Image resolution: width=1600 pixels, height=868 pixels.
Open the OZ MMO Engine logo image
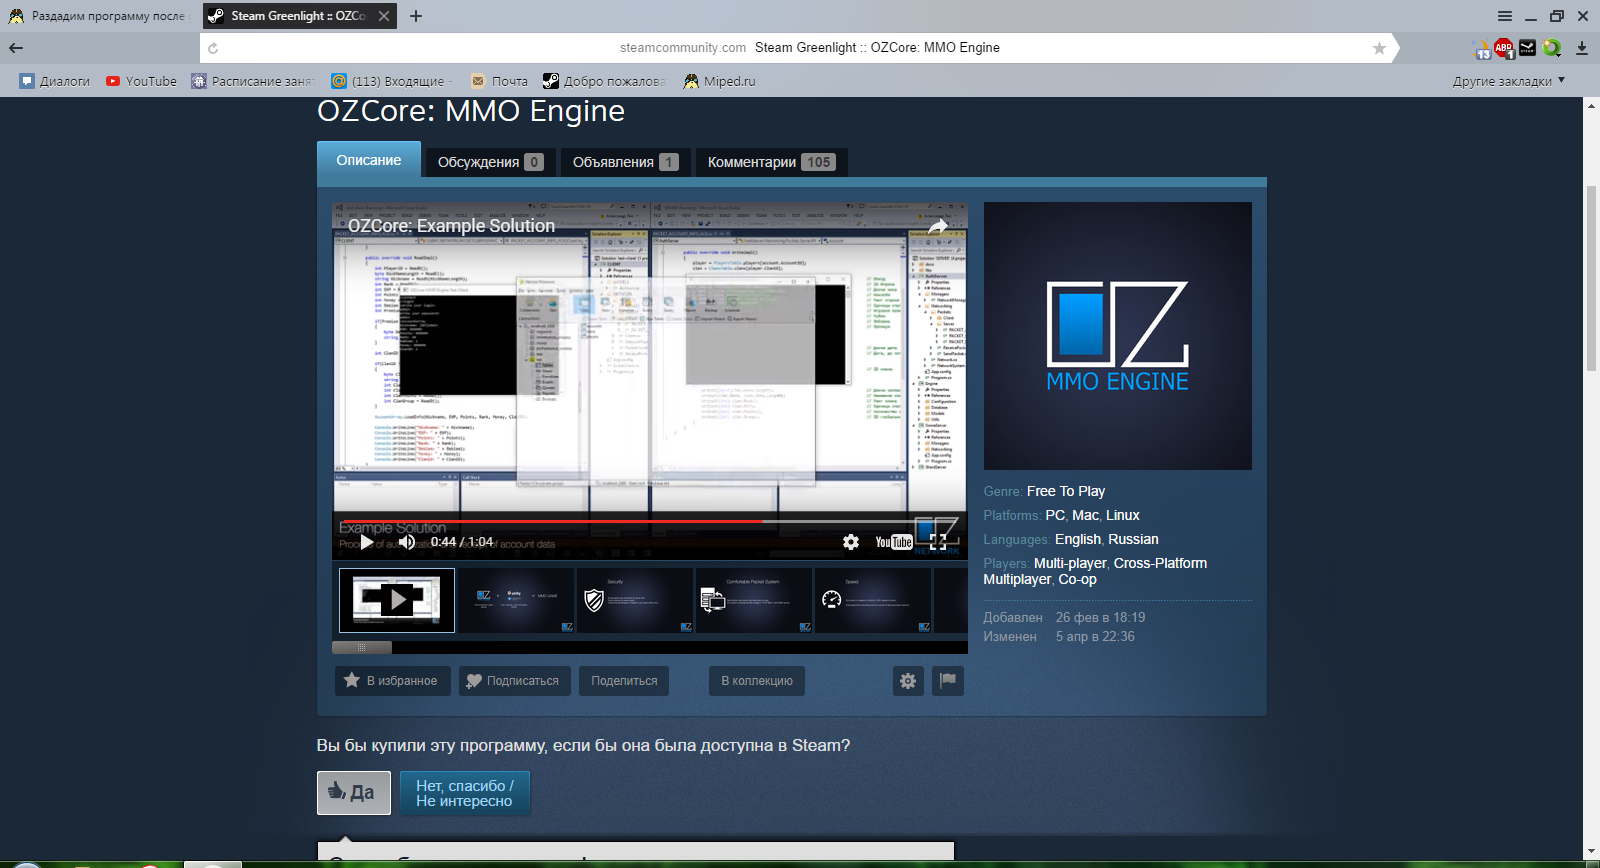click(1118, 336)
